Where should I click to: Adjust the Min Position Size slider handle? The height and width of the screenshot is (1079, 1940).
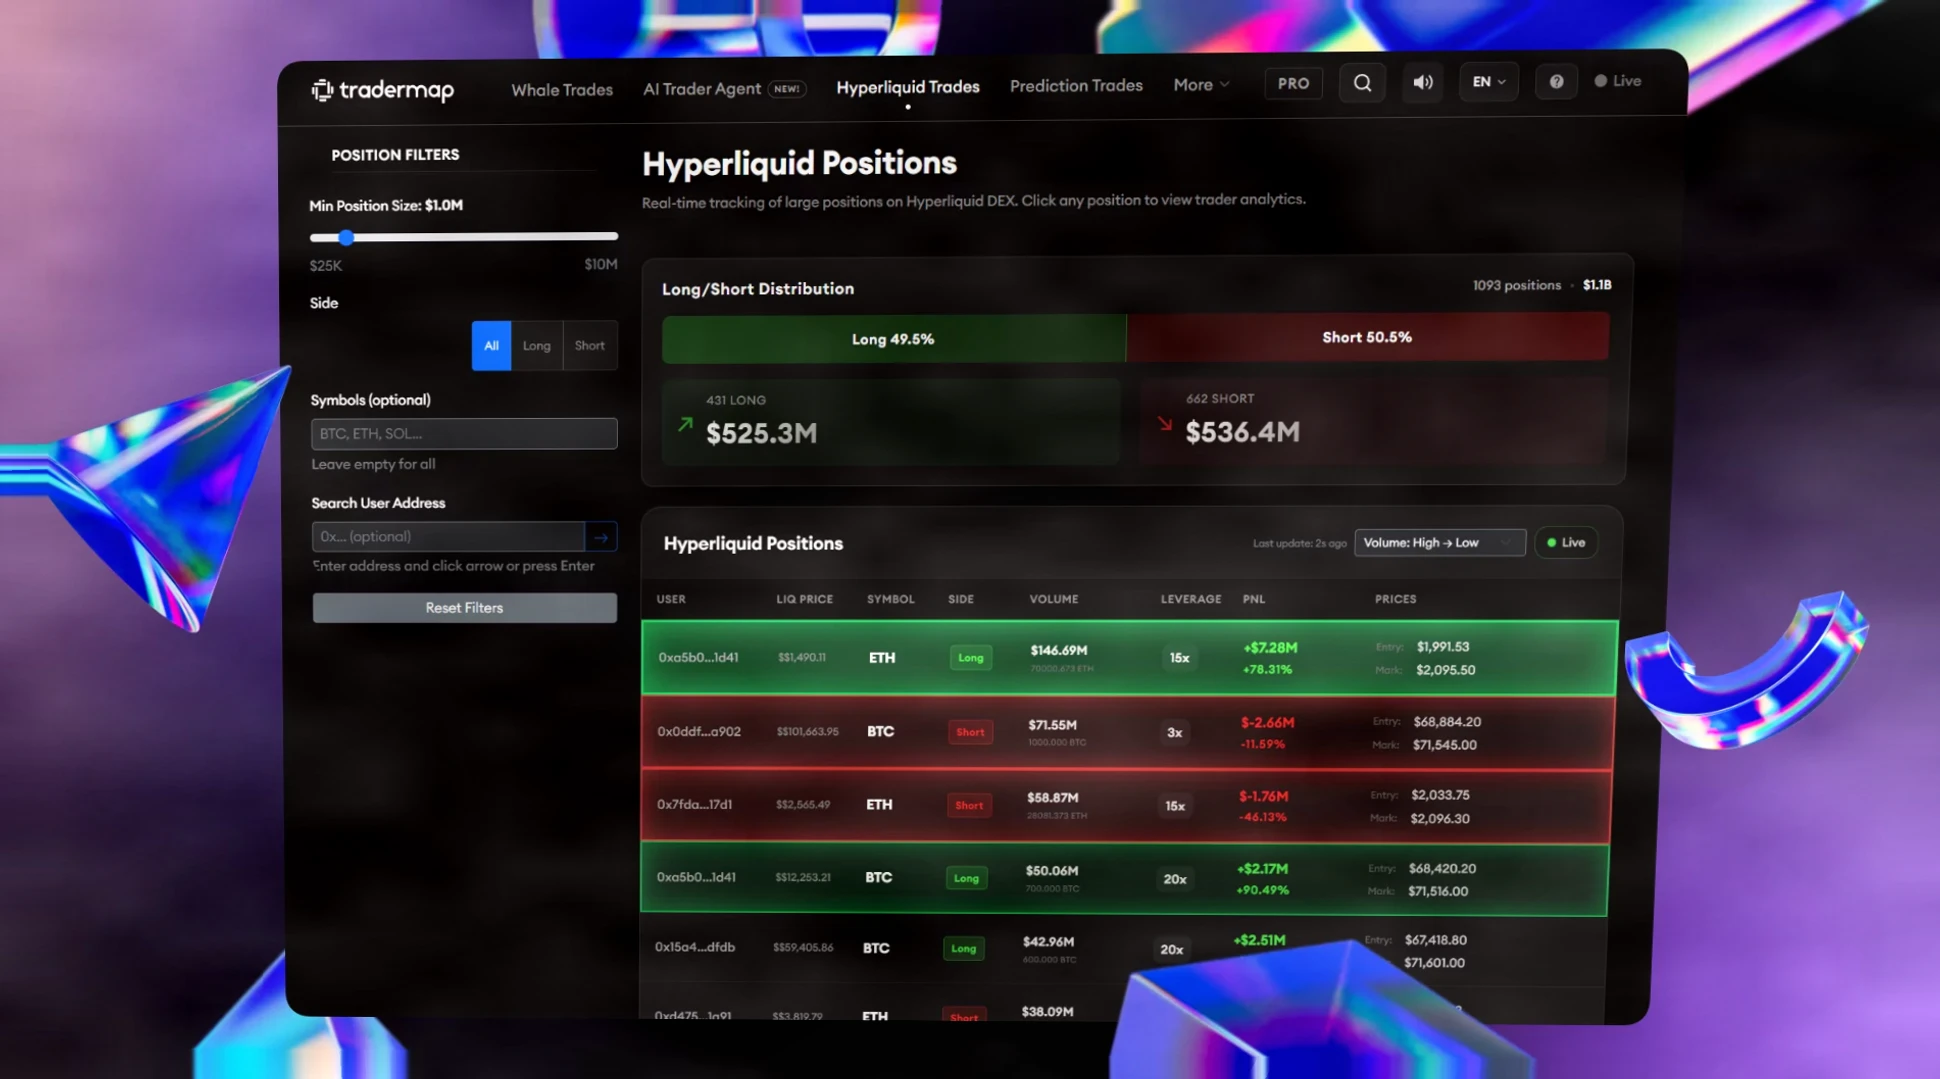click(x=346, y=238)
